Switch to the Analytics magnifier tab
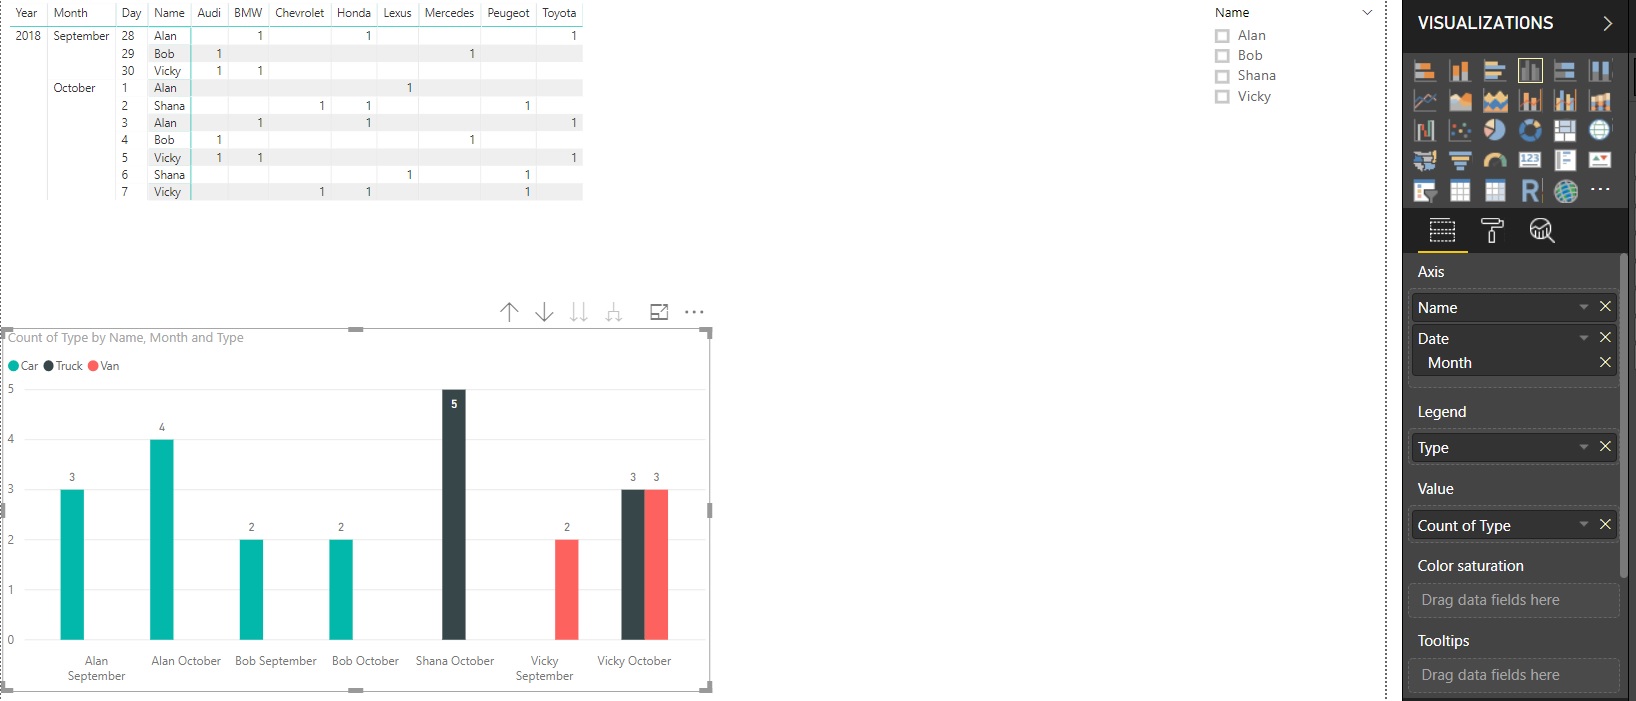Viewport: 1636px width, 701px height. (x=1542, y=231)
